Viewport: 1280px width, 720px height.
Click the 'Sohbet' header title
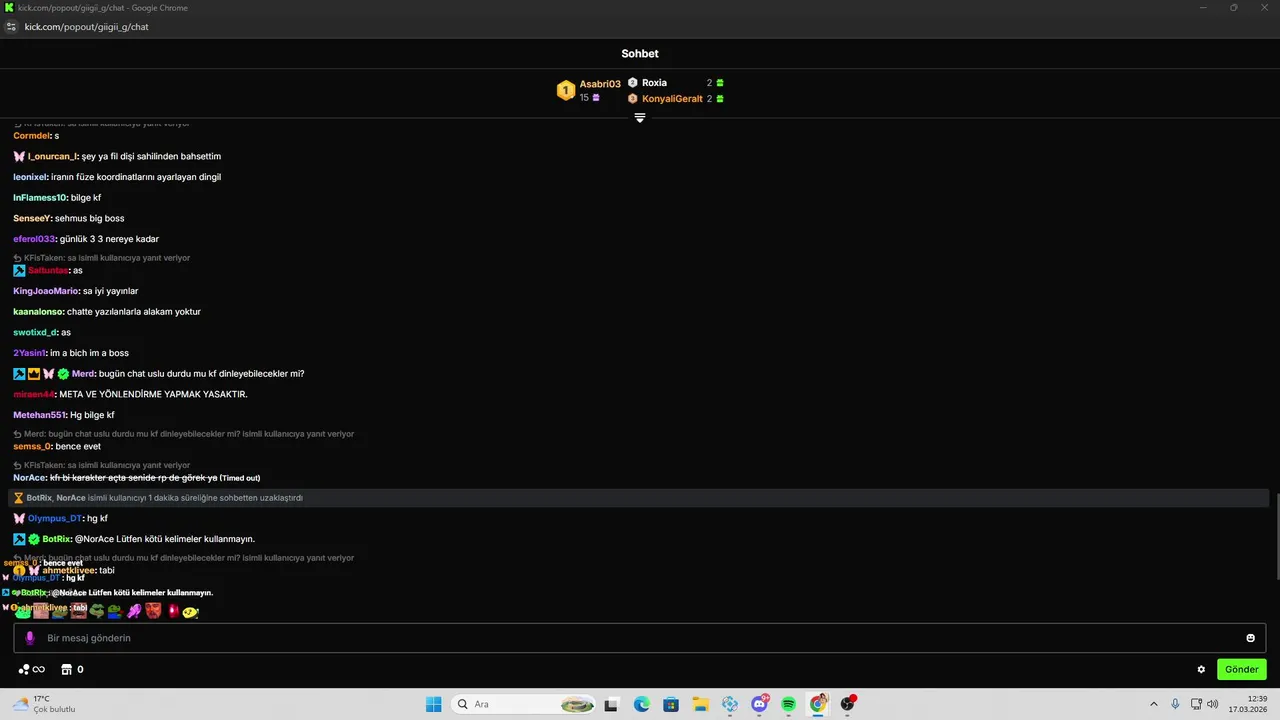point(640,54)
